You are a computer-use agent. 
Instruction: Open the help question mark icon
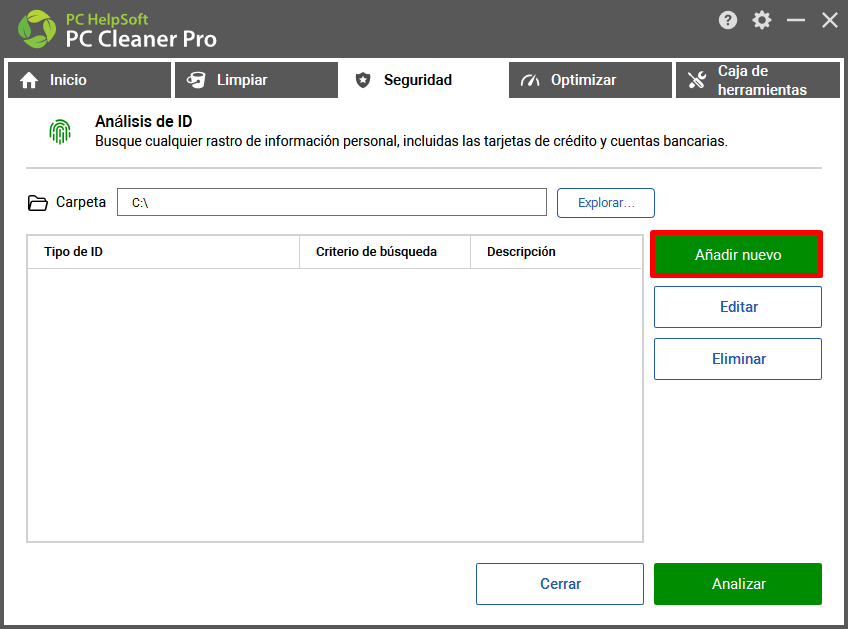click(x=728, y=21)
